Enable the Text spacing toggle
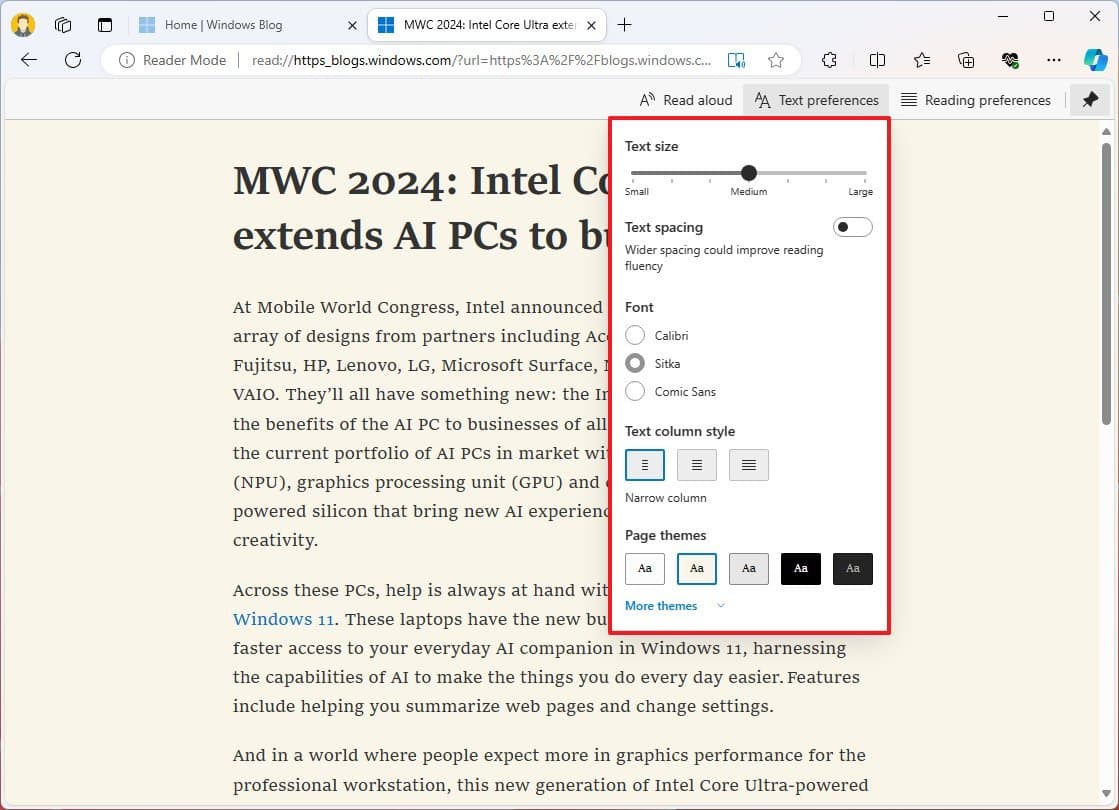The image size is (1119, 810). coord(852,227)
